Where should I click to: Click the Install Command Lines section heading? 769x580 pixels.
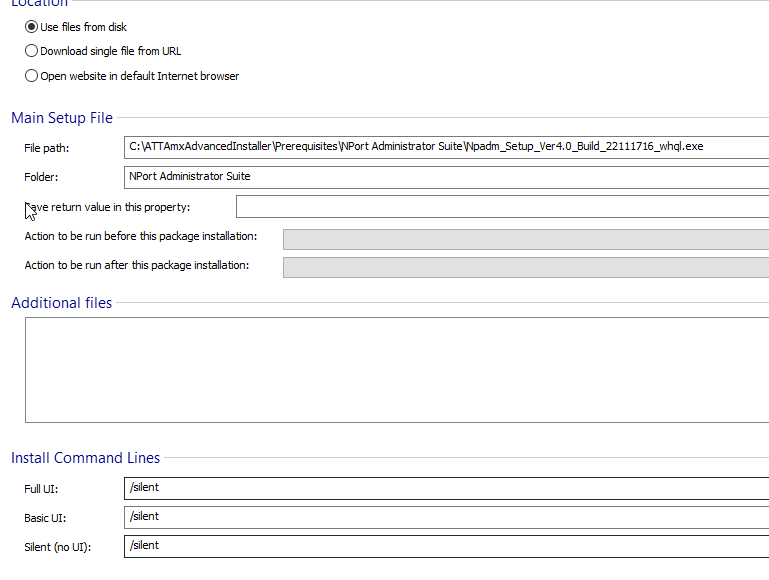(85, 458)
